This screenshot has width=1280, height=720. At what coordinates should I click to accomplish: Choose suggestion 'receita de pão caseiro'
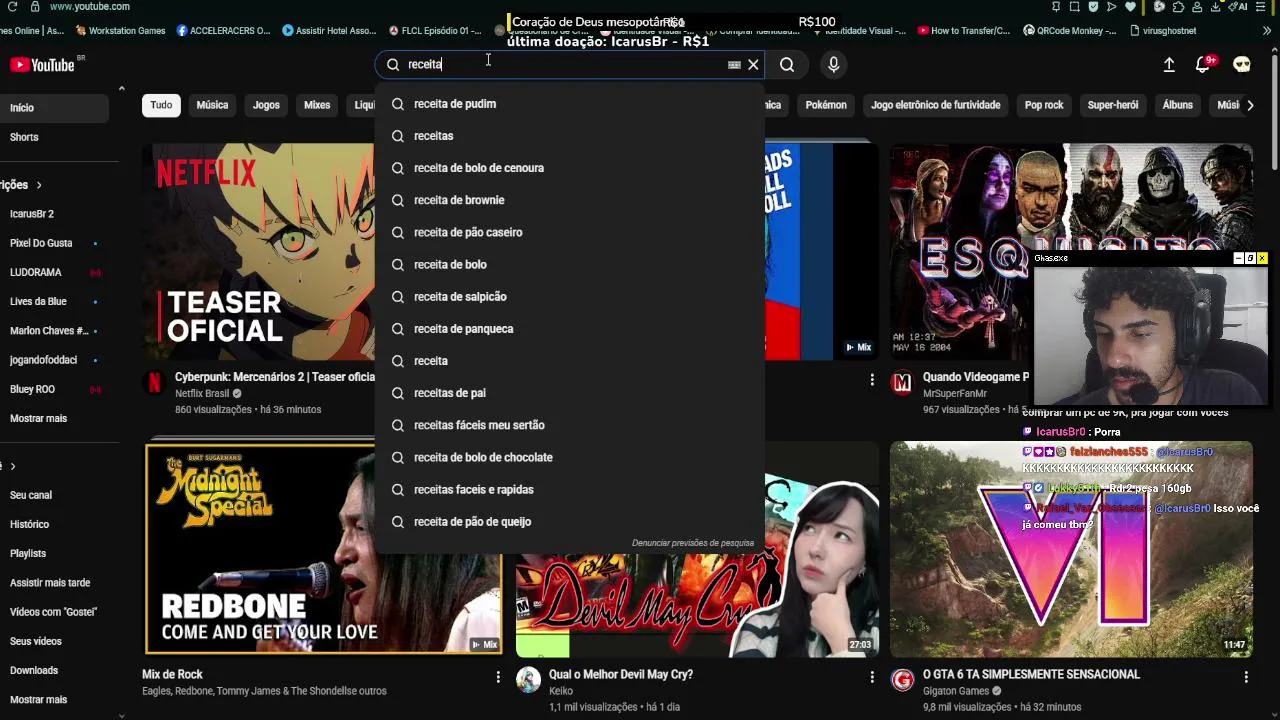click(569, 232)
